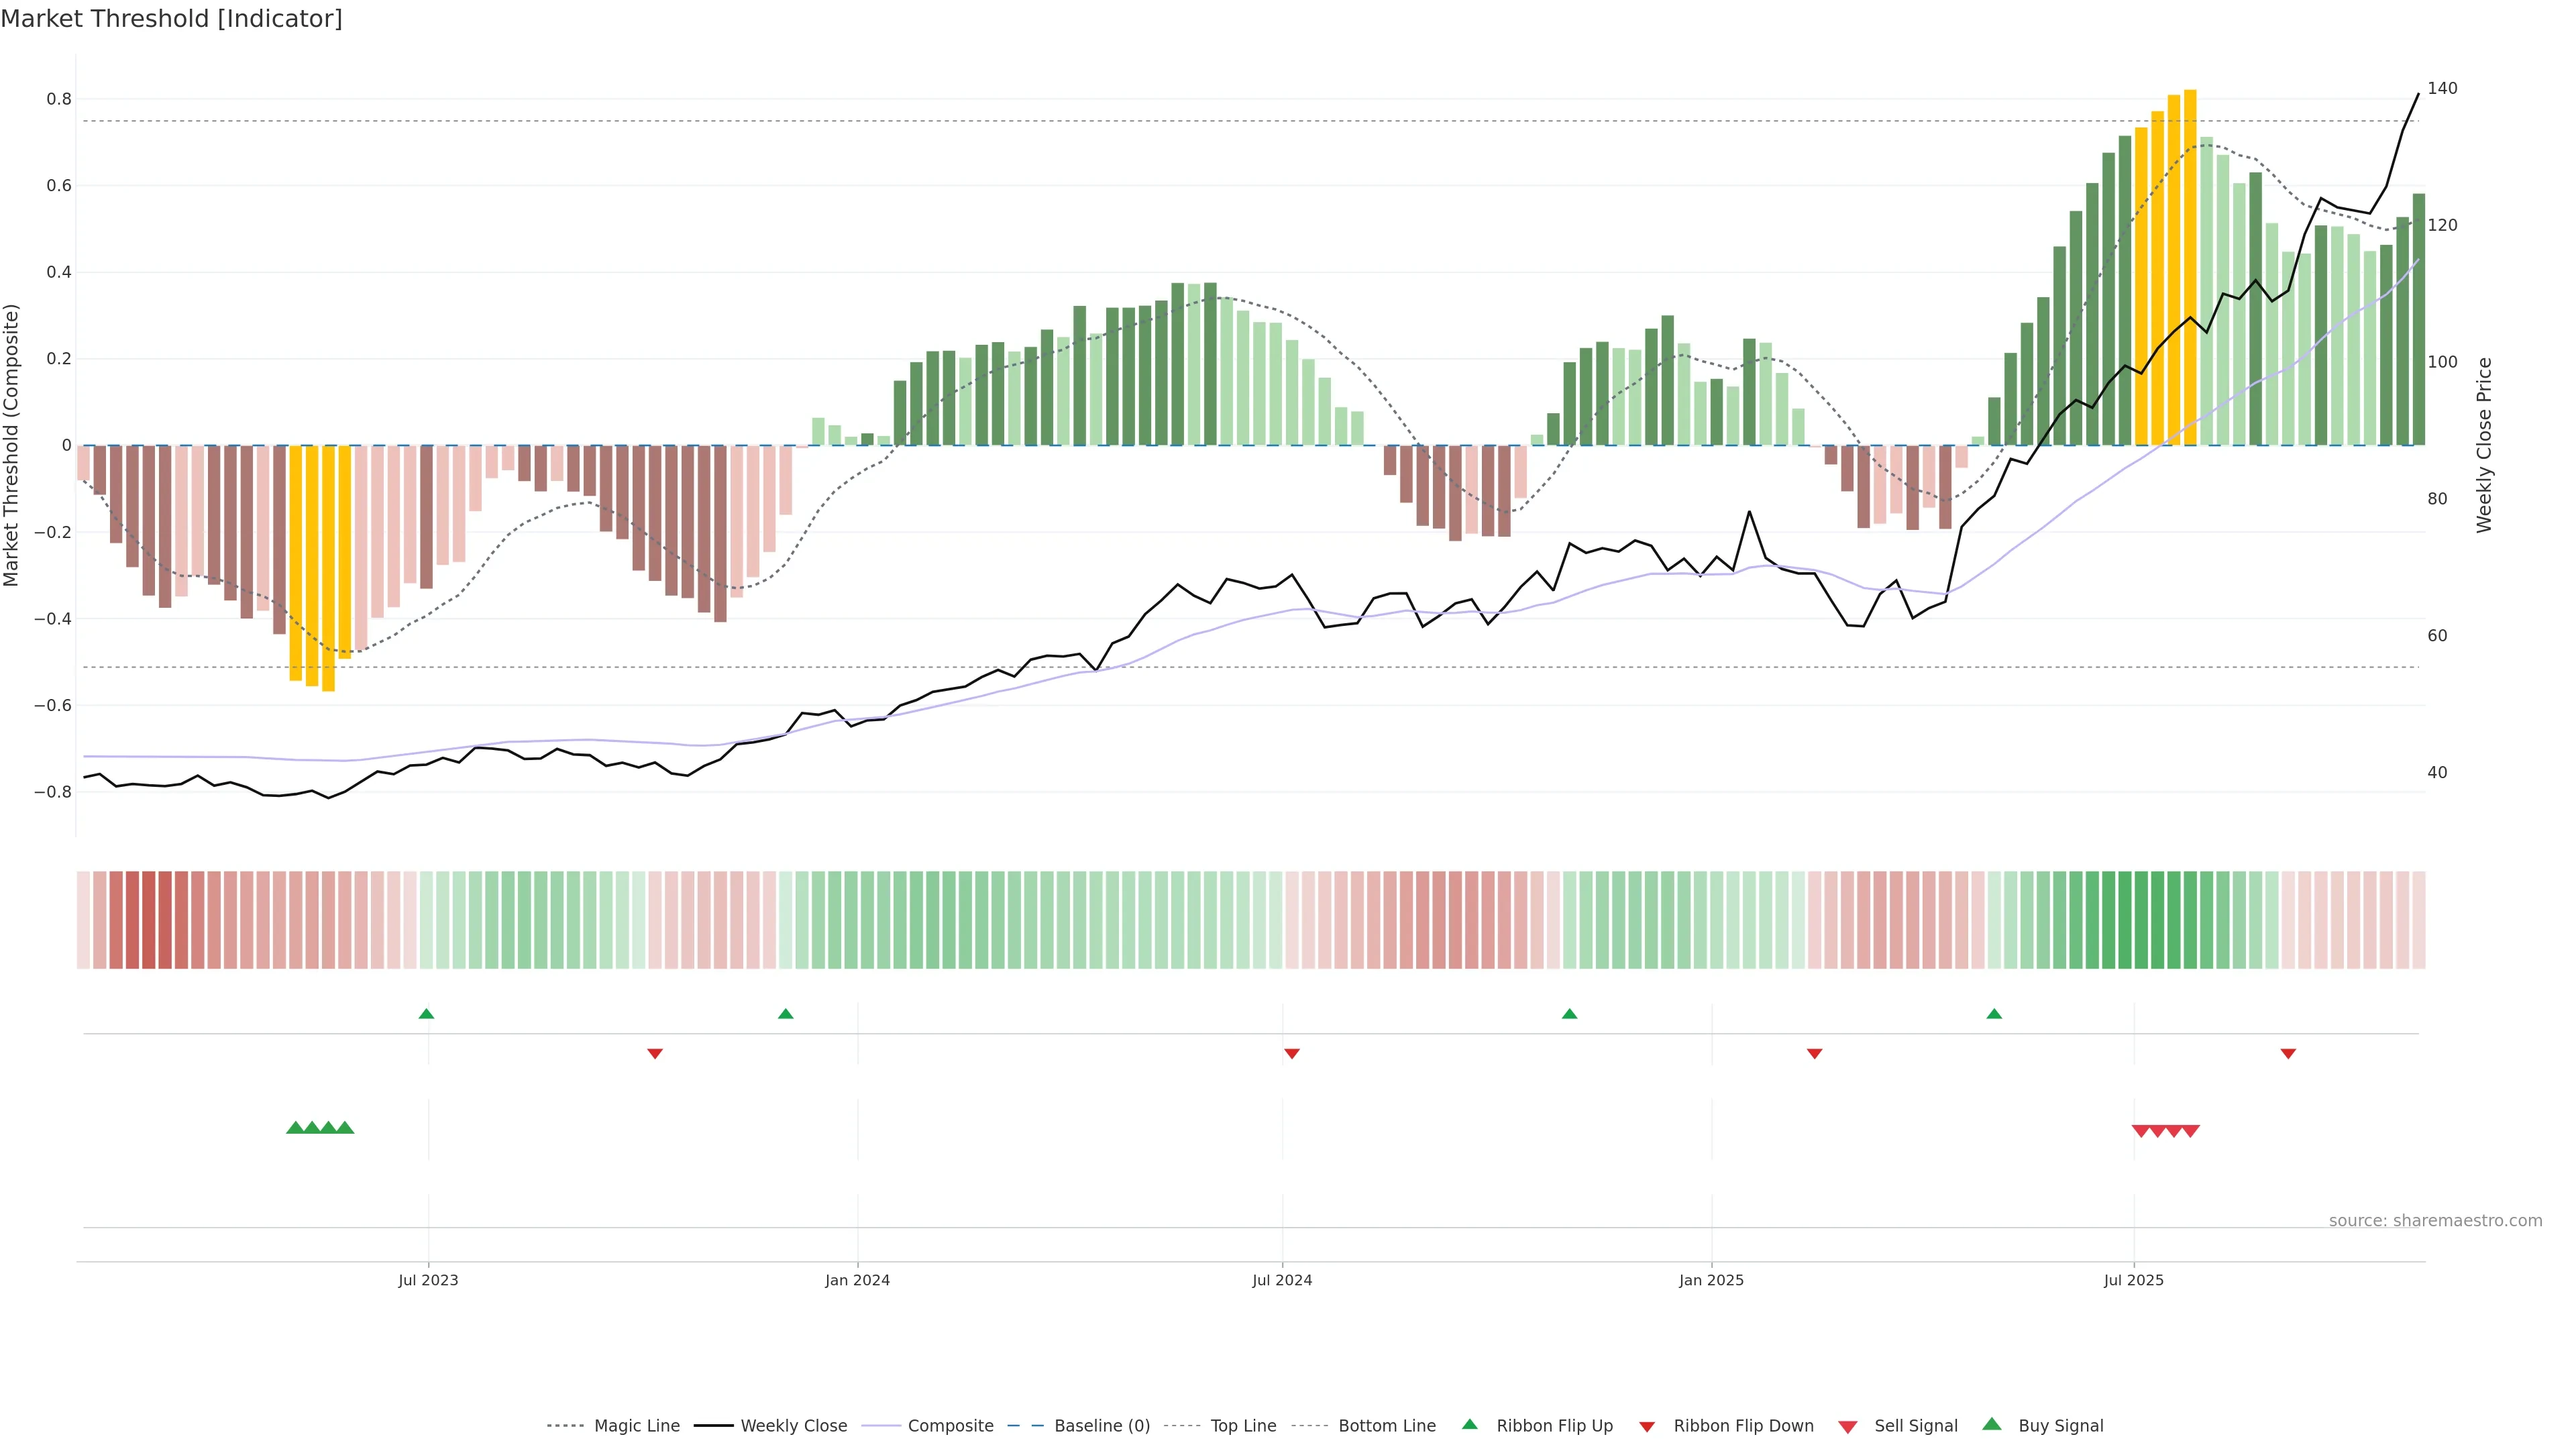Click the red flip-down triangle at Jul 2024
Image resolution: width=2576 pixels, height=1449 pixels.
point(1291,1053)
